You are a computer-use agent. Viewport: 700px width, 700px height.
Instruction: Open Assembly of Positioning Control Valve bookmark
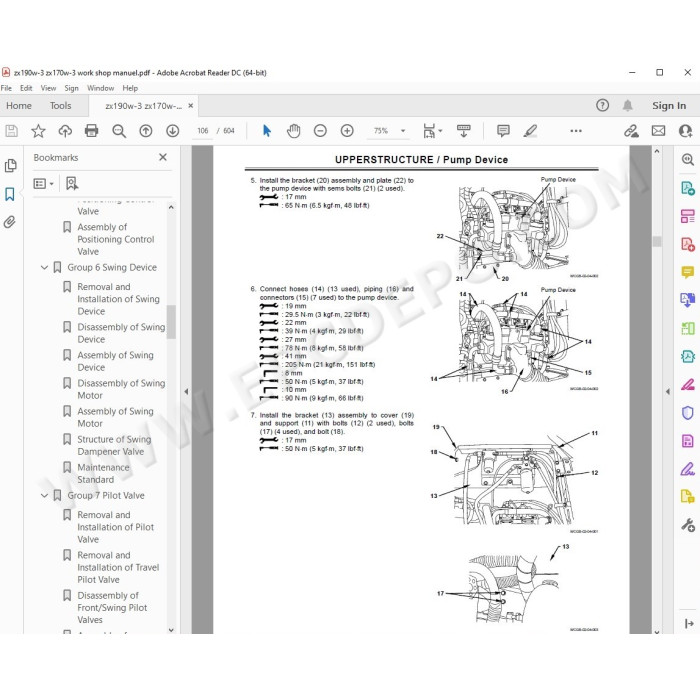116,239
